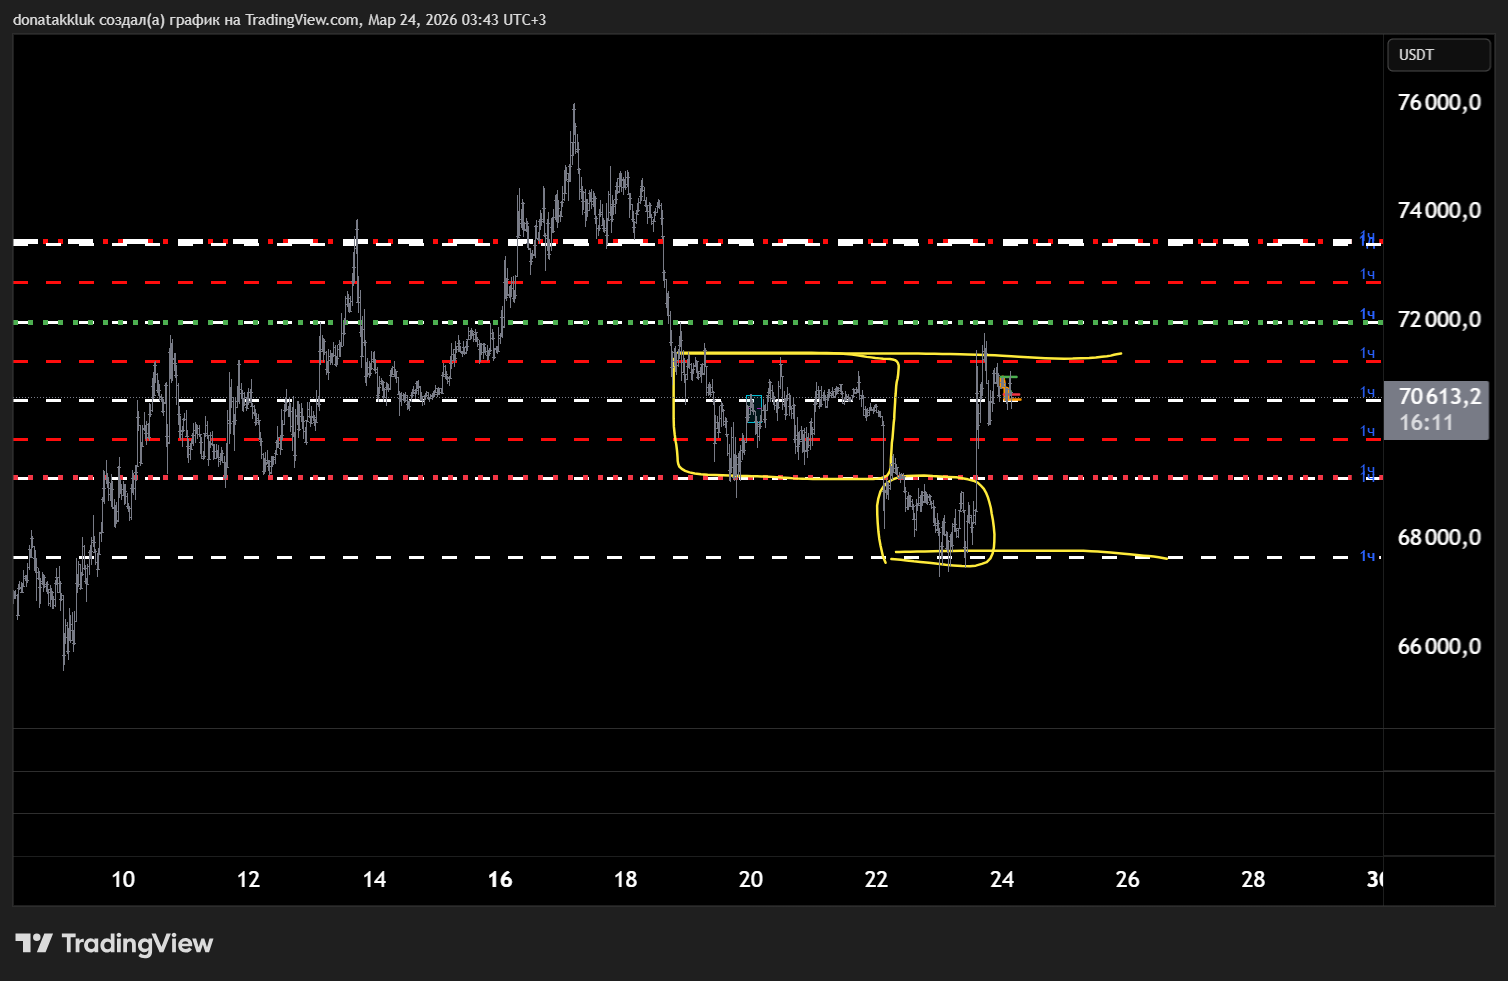Screen dimensions: 1508x981
Task: Click the chart's highest price peak near 76000
Action: coord(574,106)
